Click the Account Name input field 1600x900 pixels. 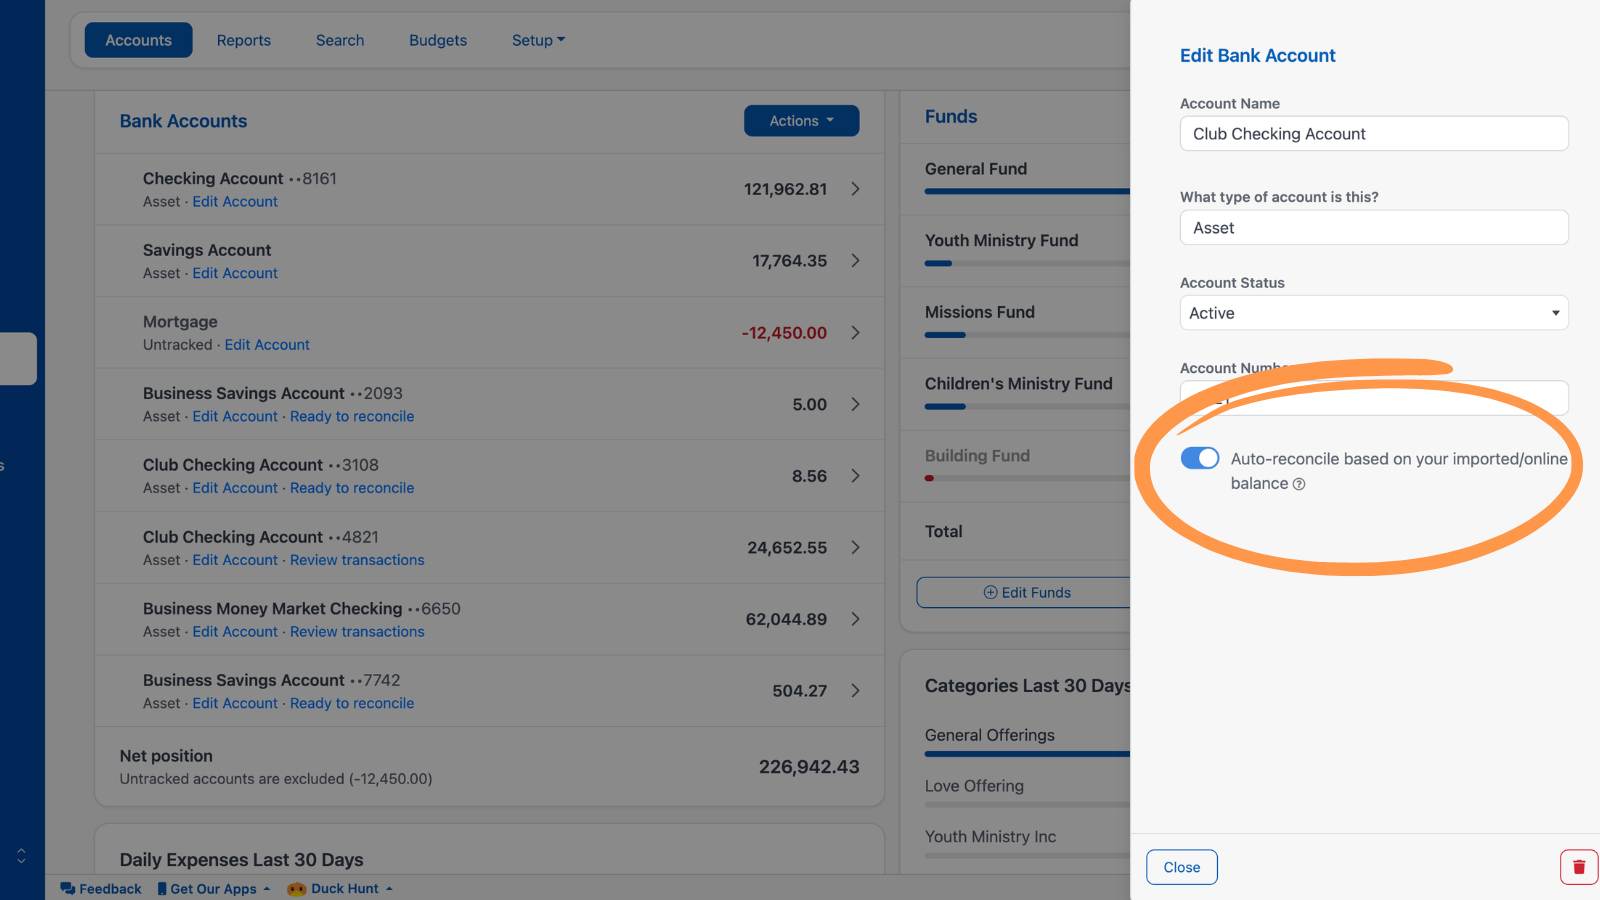(x=1374, y=134)
